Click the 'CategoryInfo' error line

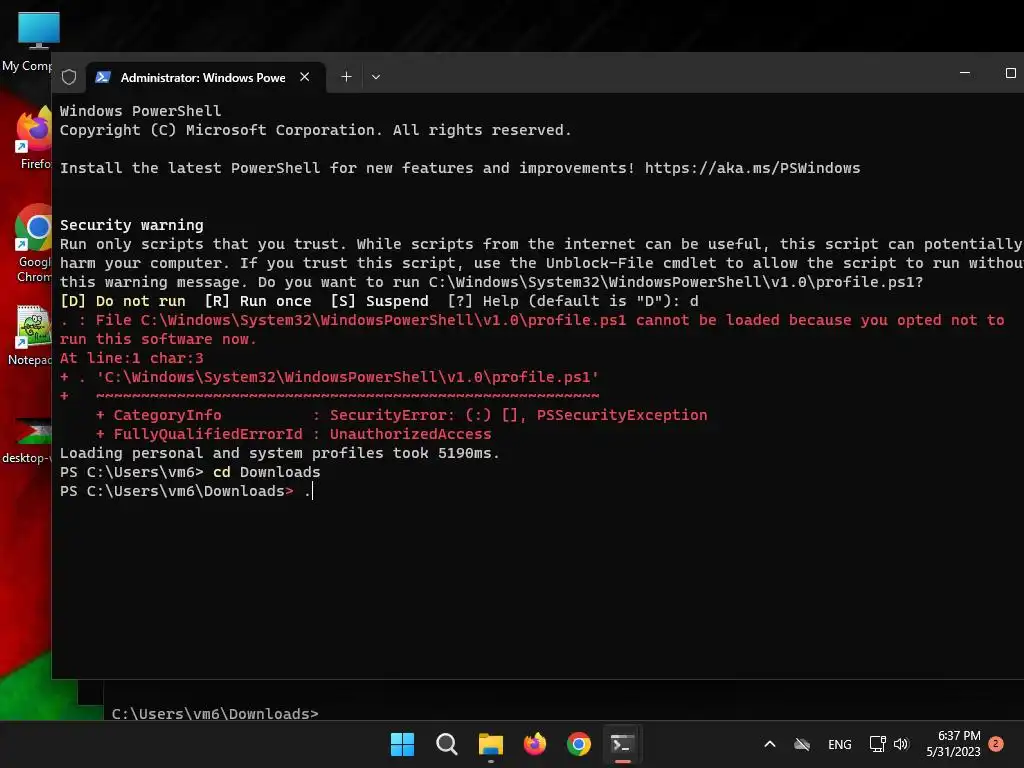(x=402, y=415)
